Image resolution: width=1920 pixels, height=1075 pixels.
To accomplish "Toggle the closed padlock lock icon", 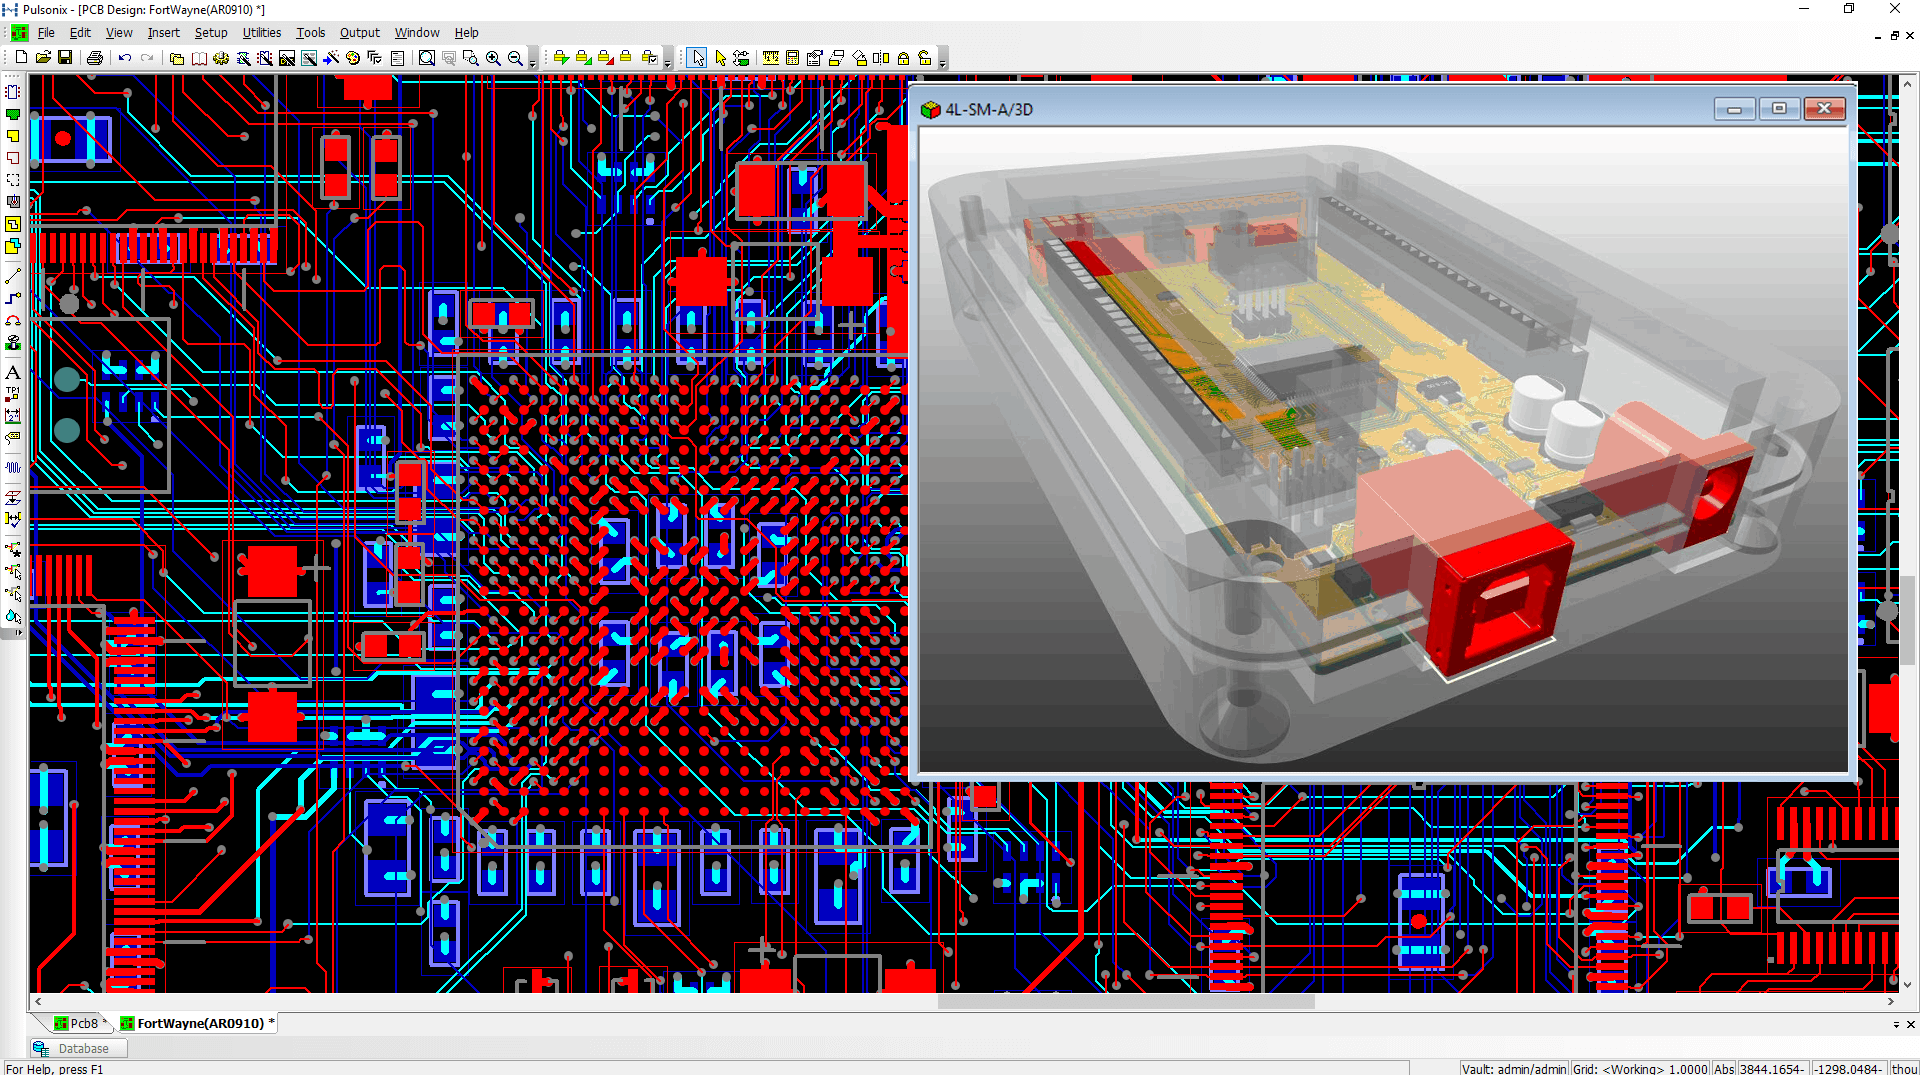I will tap(903, 58).
